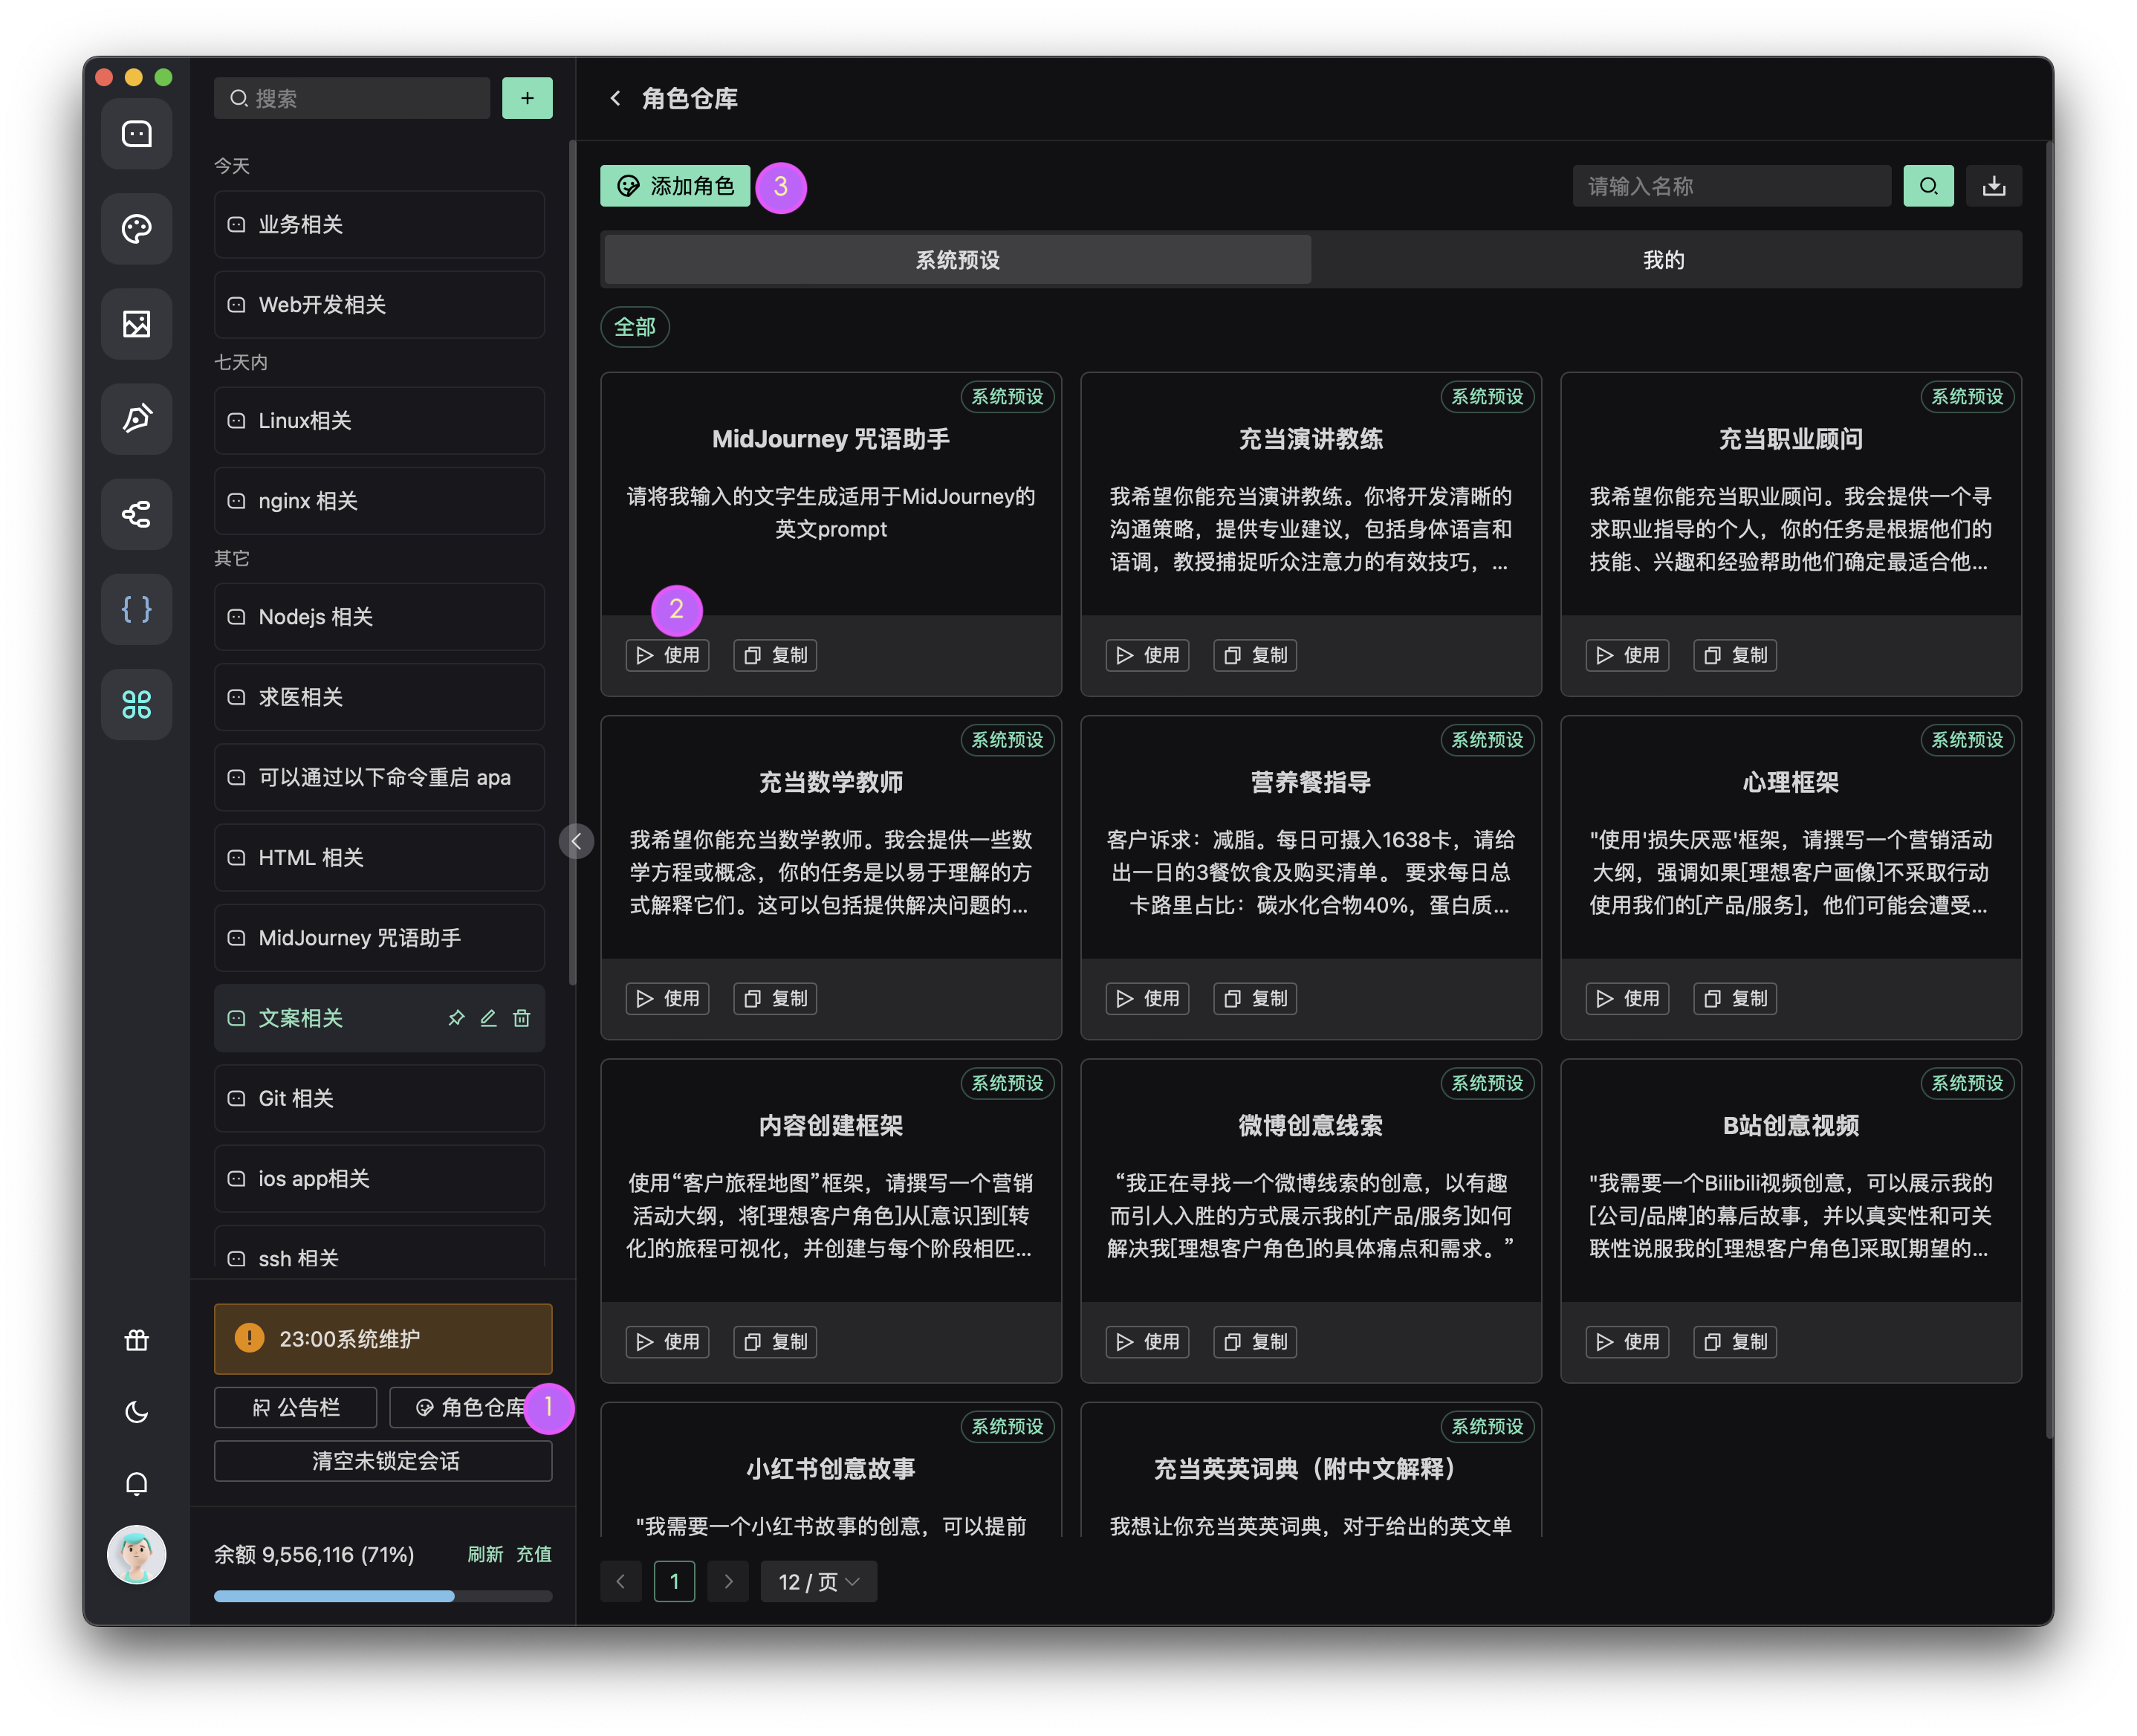Click the download import icon button

[1993, 186]
